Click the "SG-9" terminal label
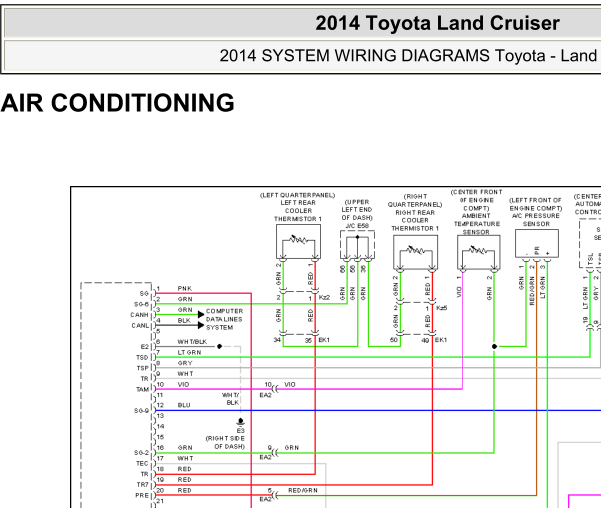The width and height of the screenshot is (601, 508). (141, 411)
